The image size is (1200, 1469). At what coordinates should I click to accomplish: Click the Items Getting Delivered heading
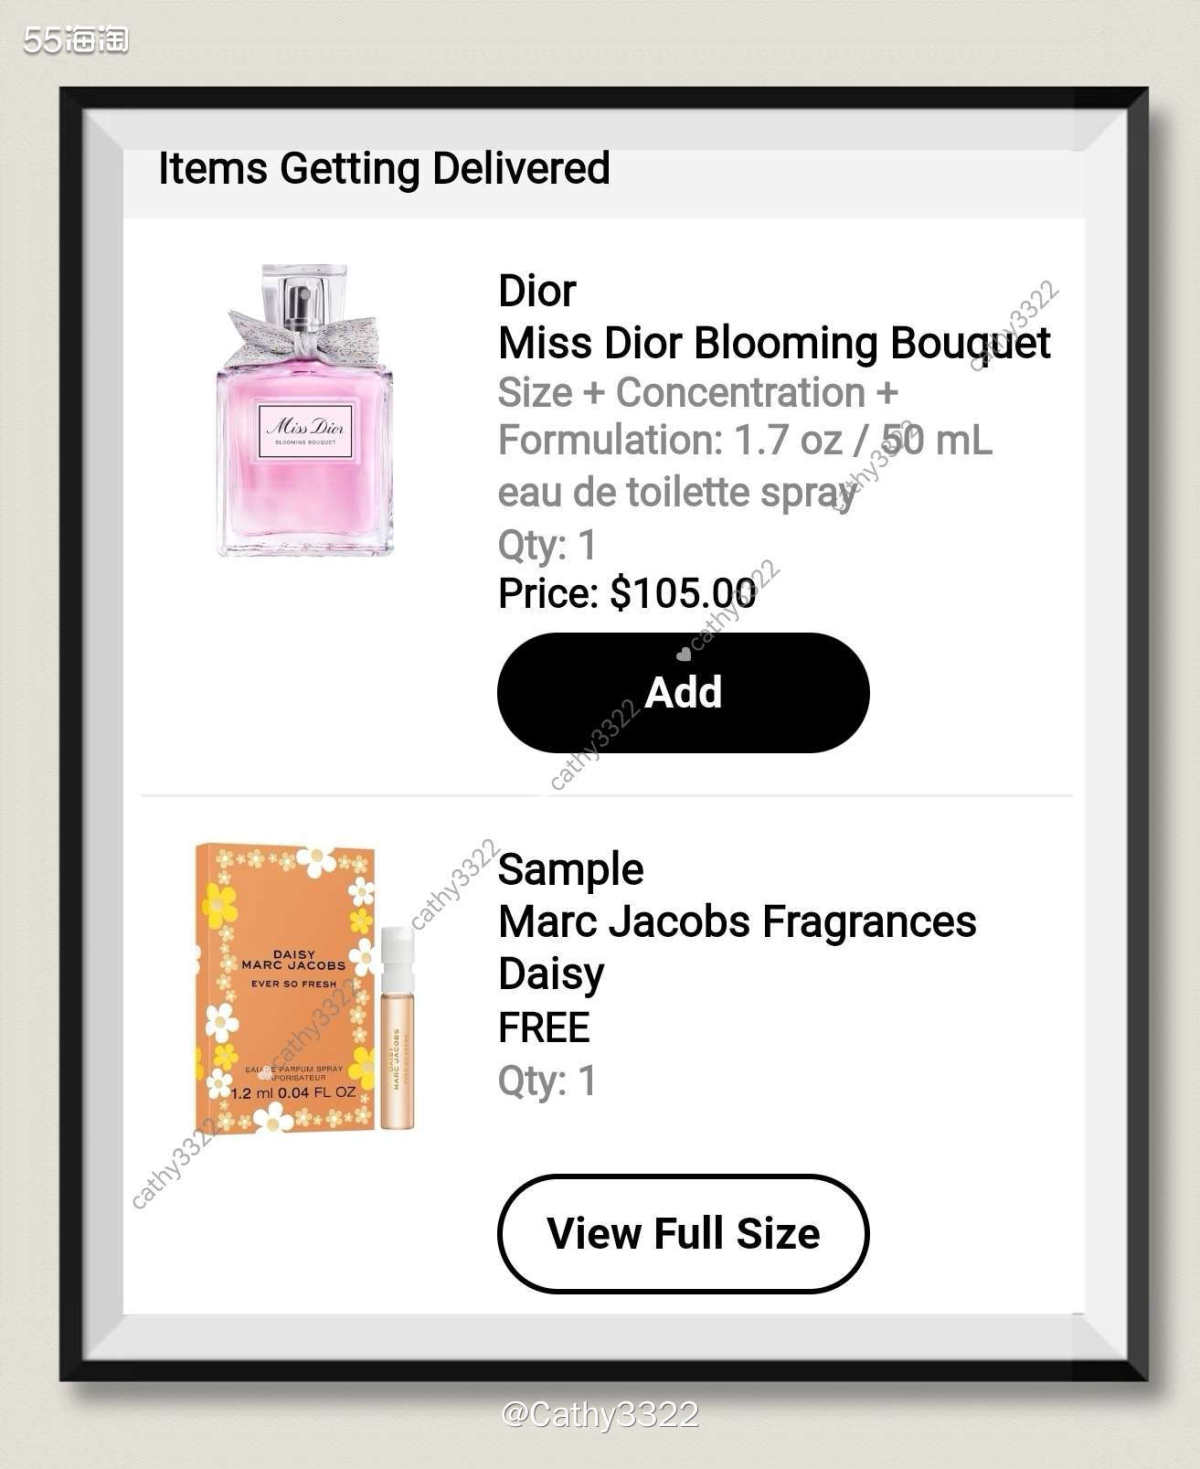[x=384, y=168]
